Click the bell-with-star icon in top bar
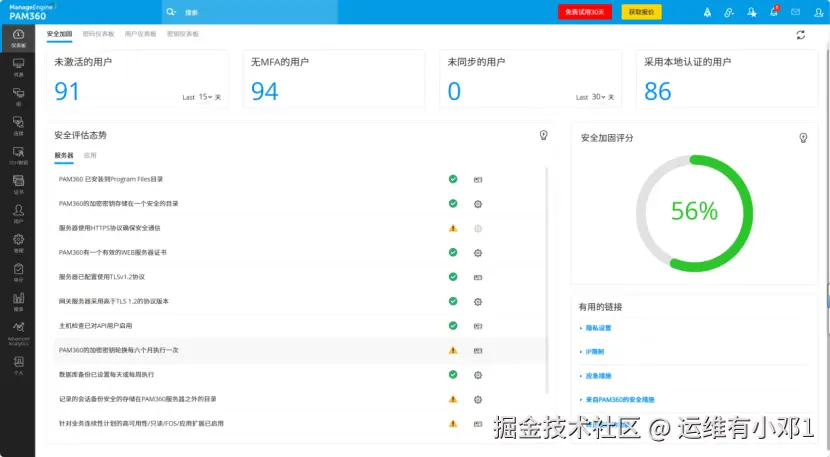Viewport: 830px width, 457px height. pyautogui.click(x=752, y=12)
